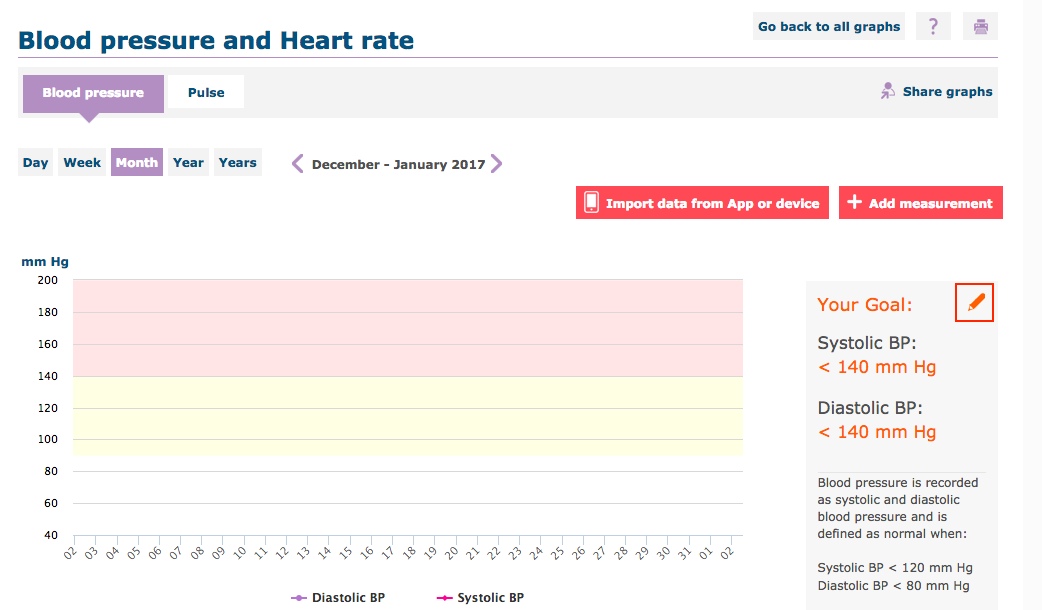Click the red high-pressure zone of chart
1042x610 pixels.
[408, 328]
